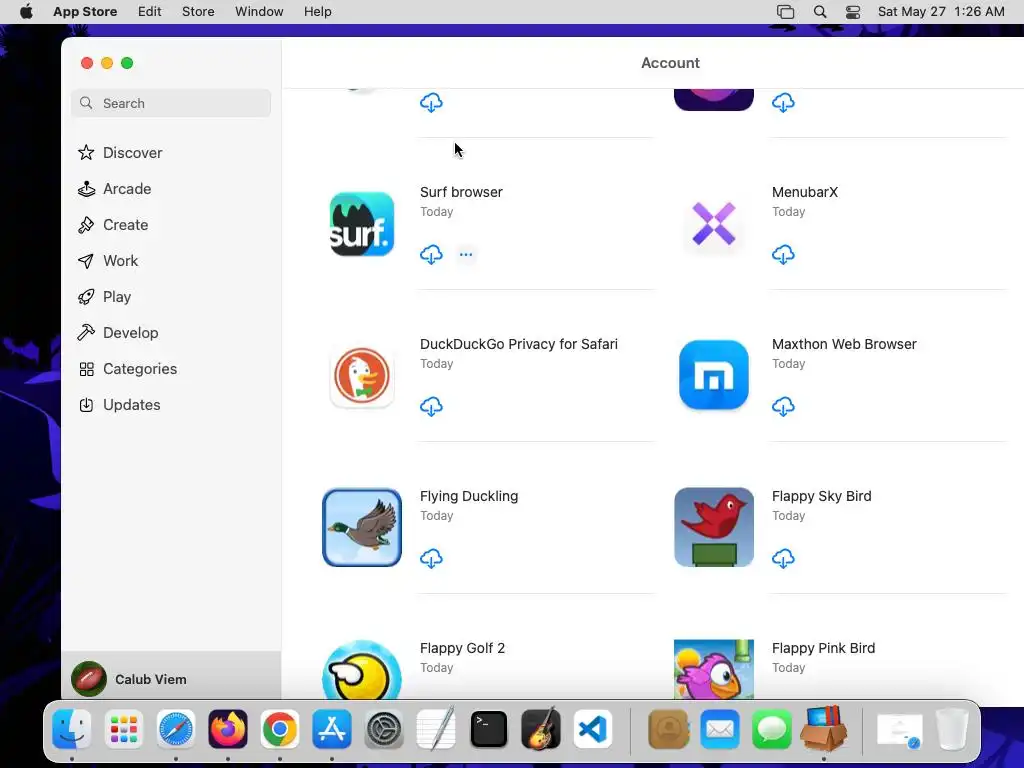Click DuckDuckGo Privacy for Safari title
This screenshot has height=768, width=1024.
click(x=519, y=344)
